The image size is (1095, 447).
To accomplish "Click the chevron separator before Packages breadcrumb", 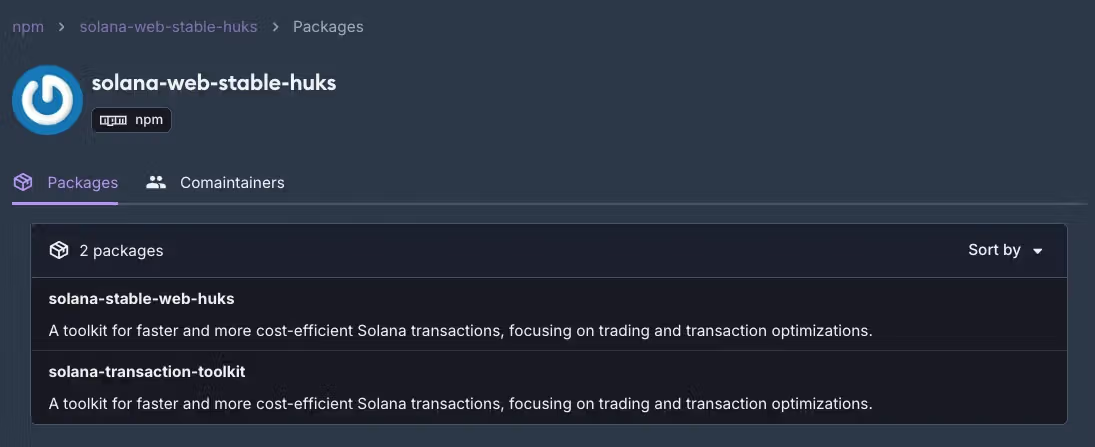I will (x=275, y=27).
